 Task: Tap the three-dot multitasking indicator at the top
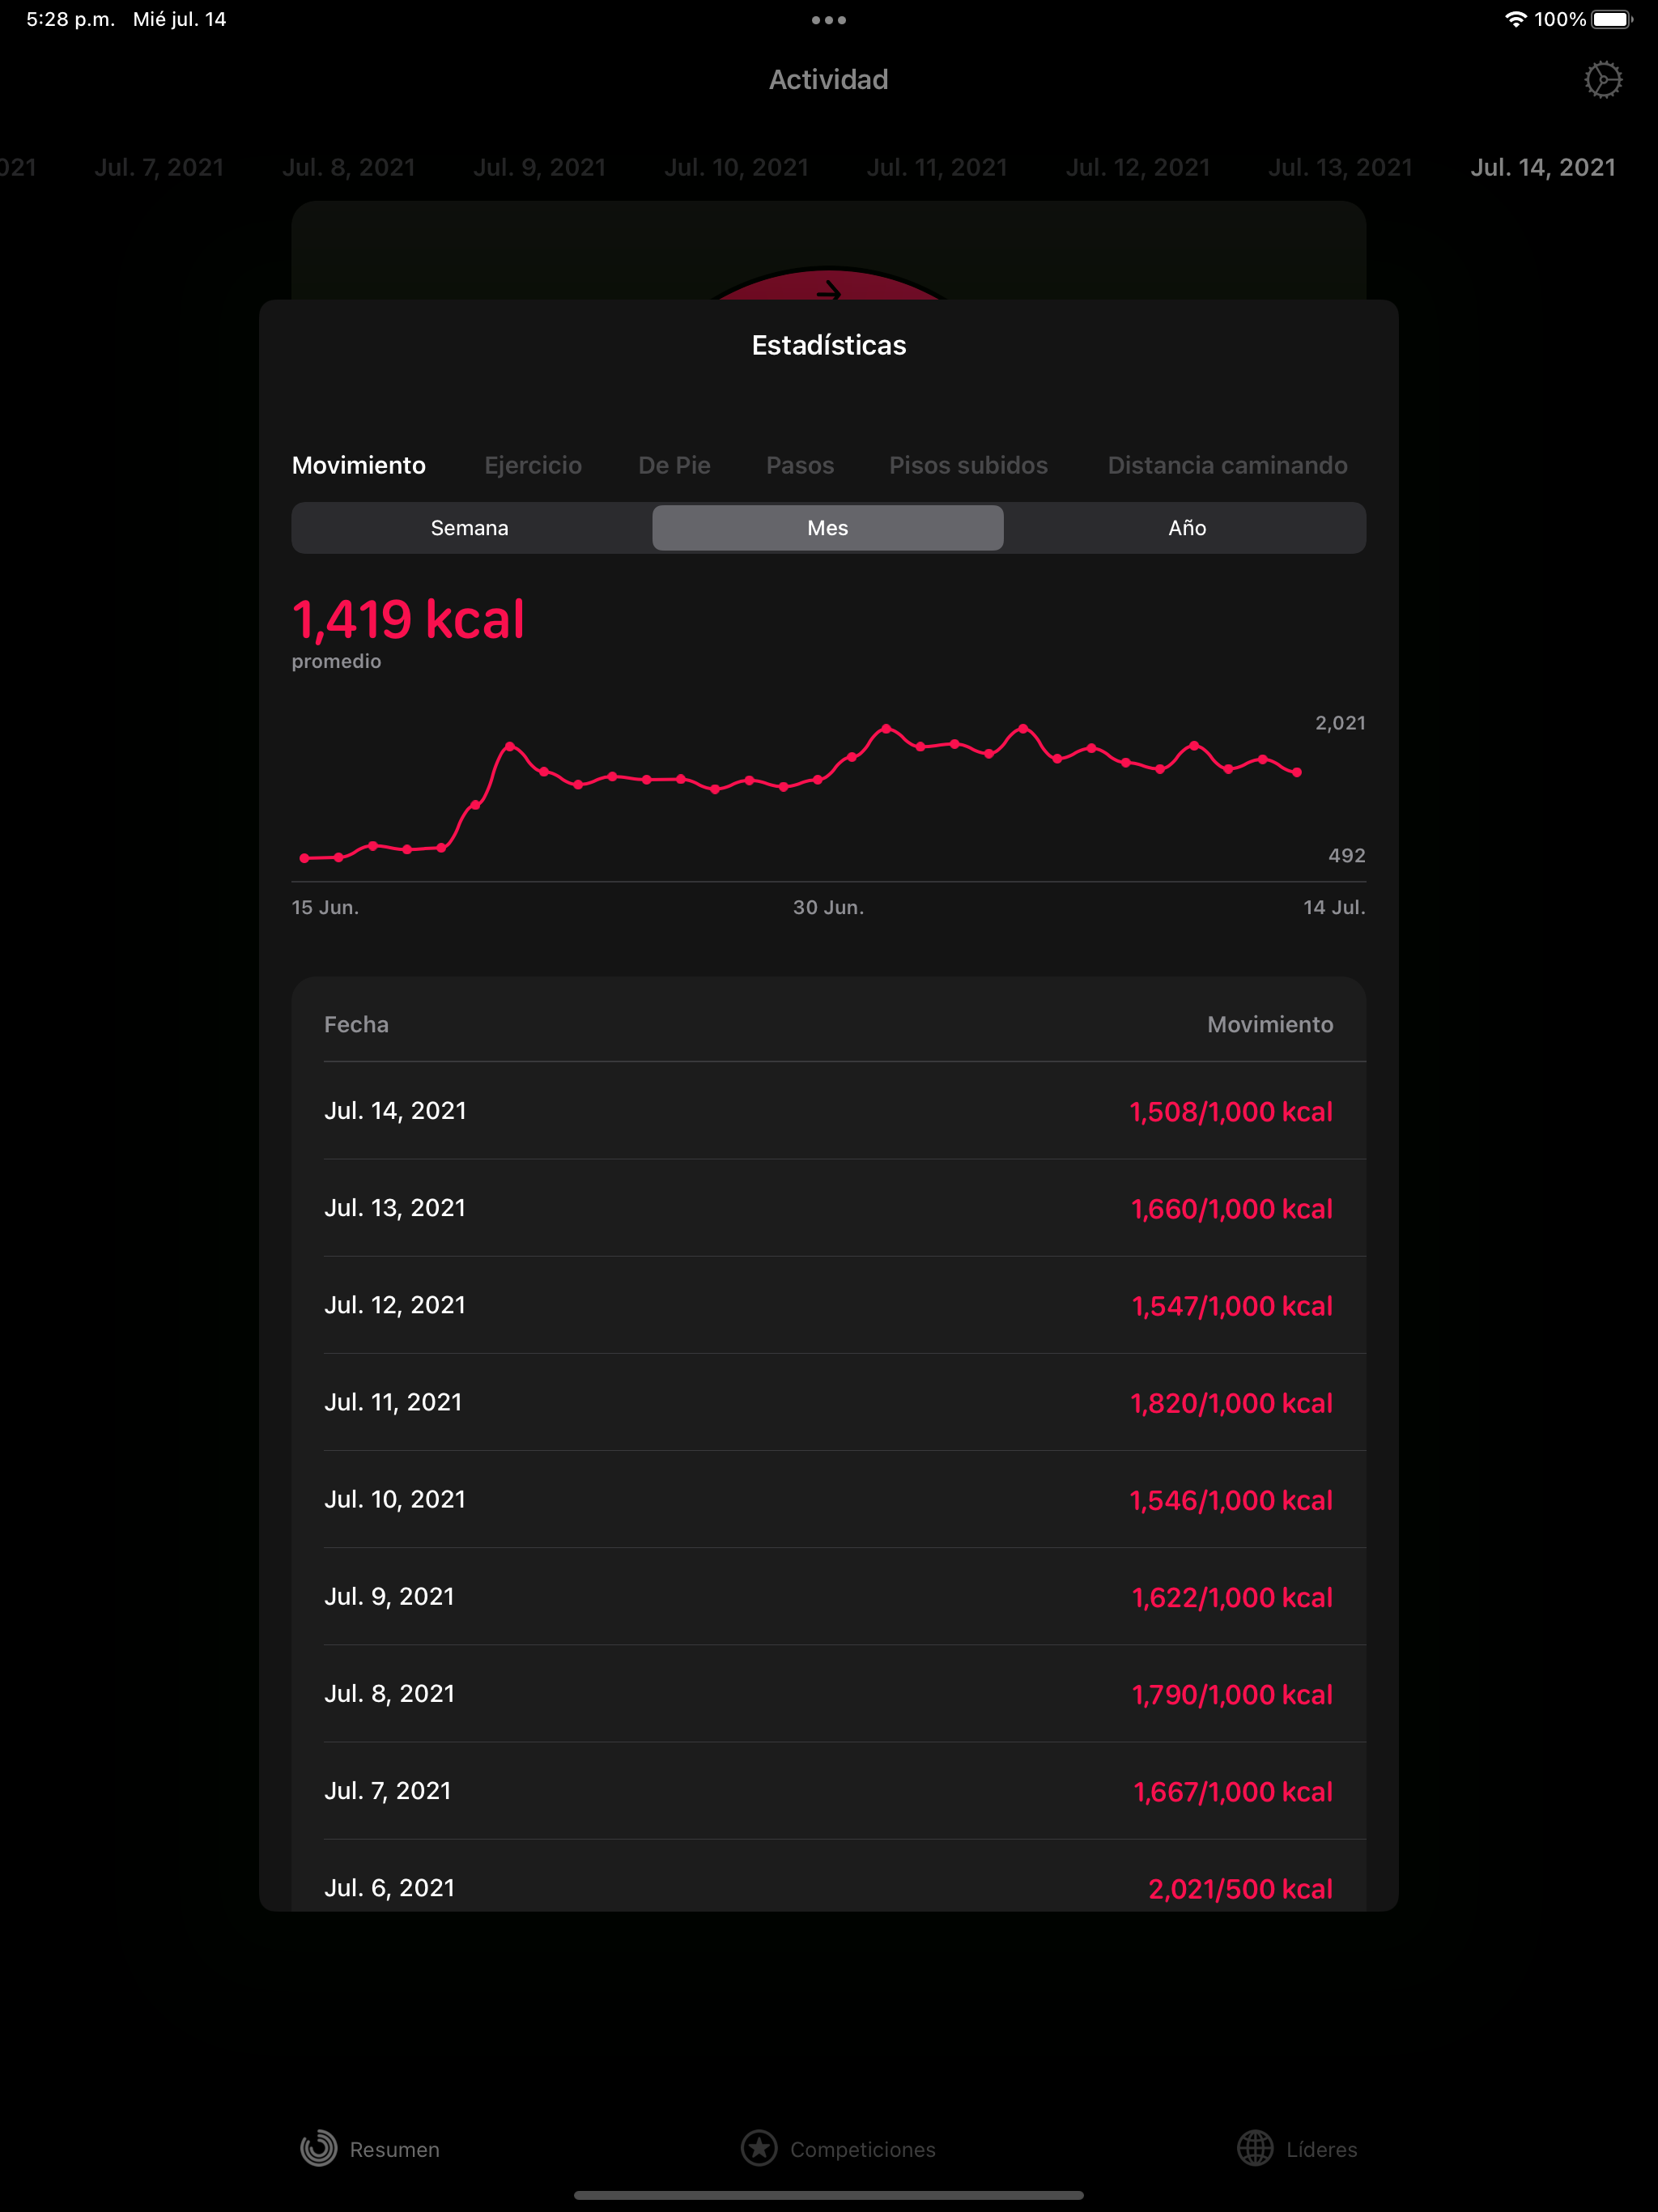[829, 20]
